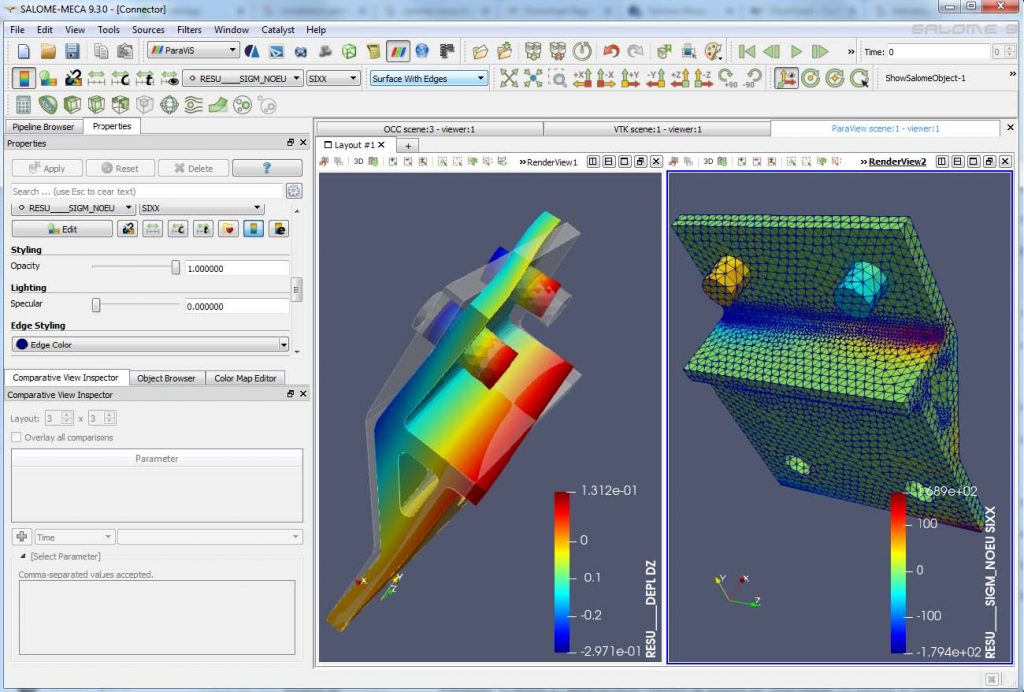Screen dimensions: 1024x692
Task: Switch to the Pipeline Browser tab
Action: [42, 127]
